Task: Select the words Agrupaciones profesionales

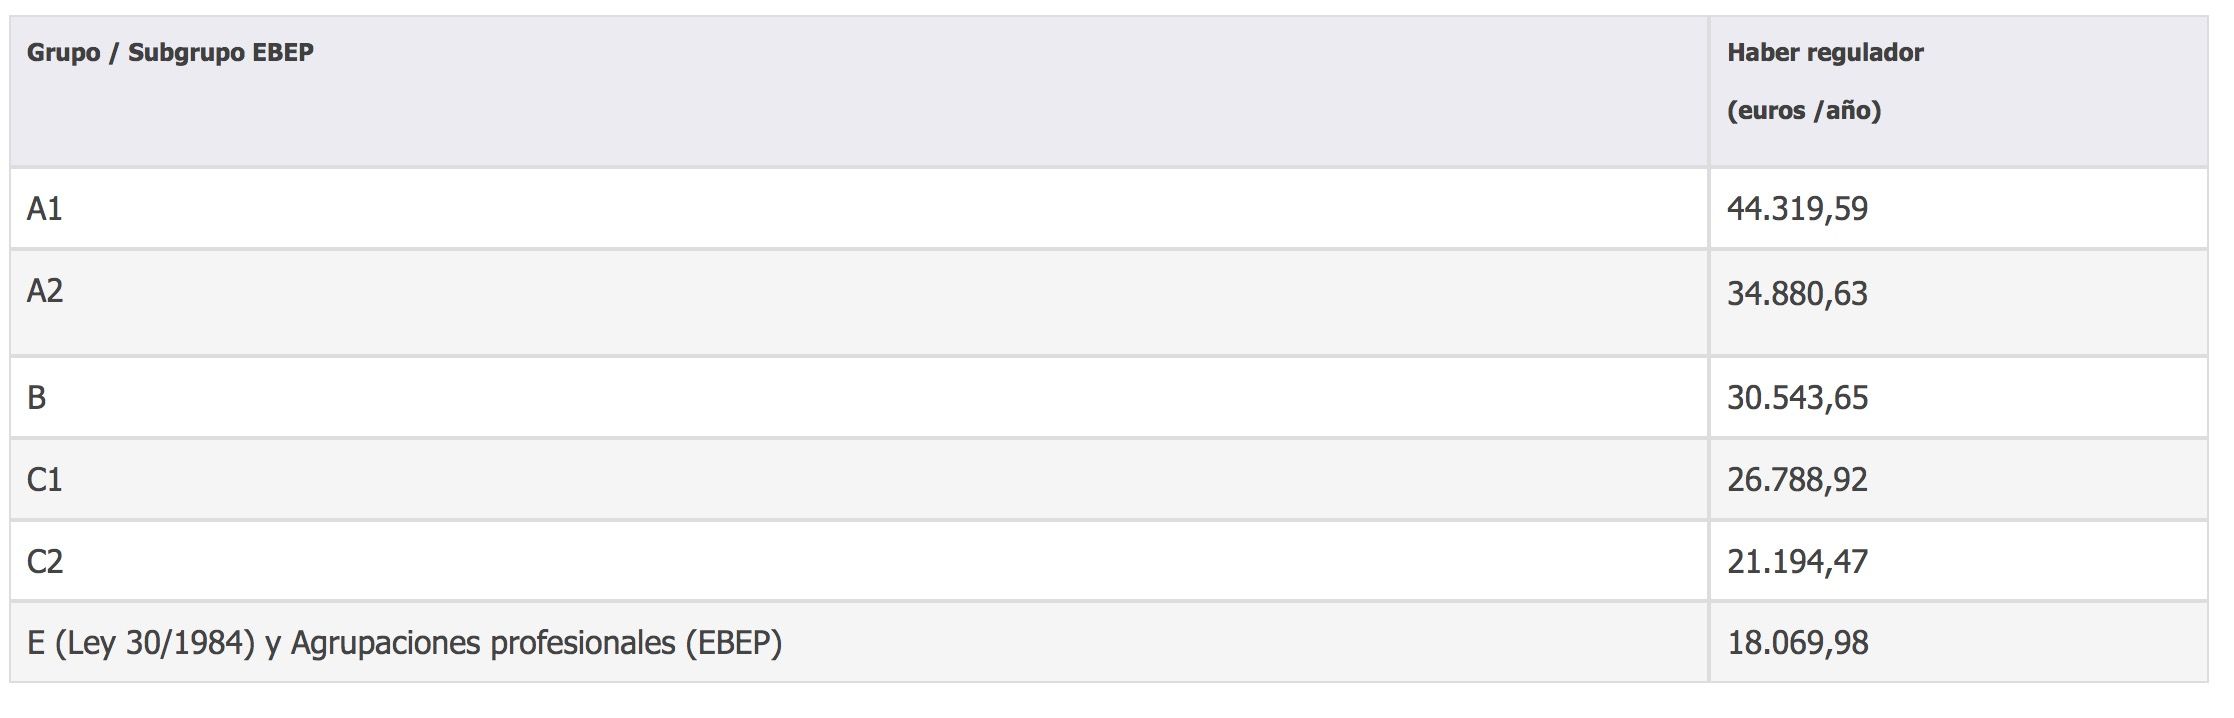Action: point(482,643)
